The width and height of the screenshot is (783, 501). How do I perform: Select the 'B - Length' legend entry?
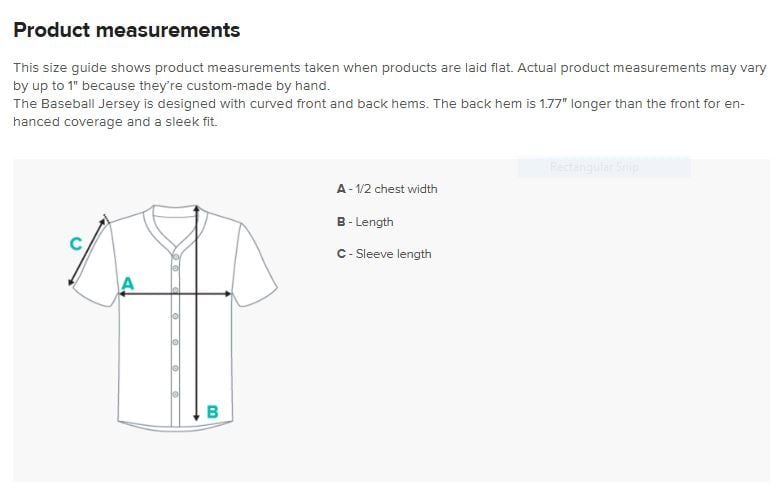[365, 222]
